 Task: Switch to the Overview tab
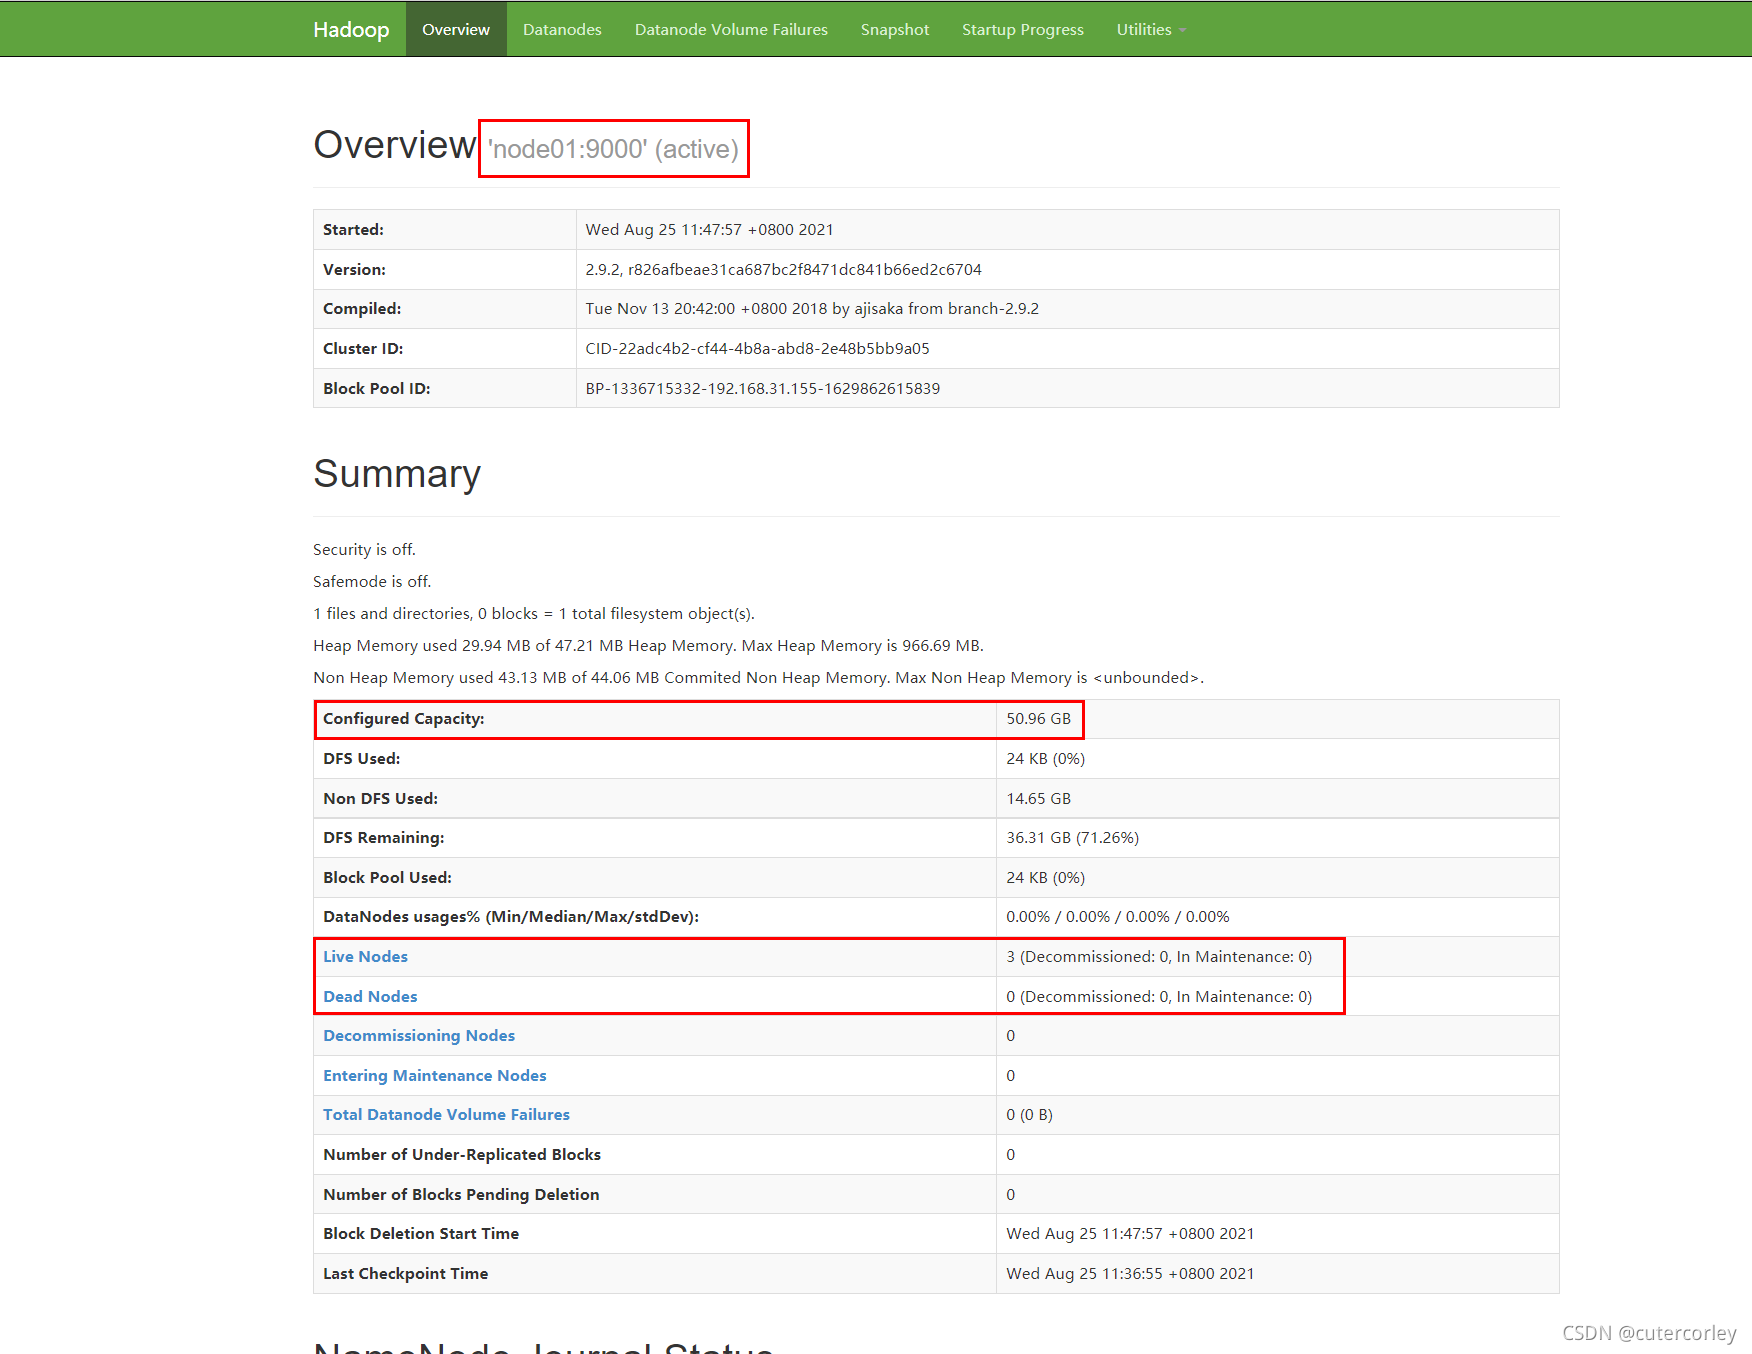coord(456,29)
